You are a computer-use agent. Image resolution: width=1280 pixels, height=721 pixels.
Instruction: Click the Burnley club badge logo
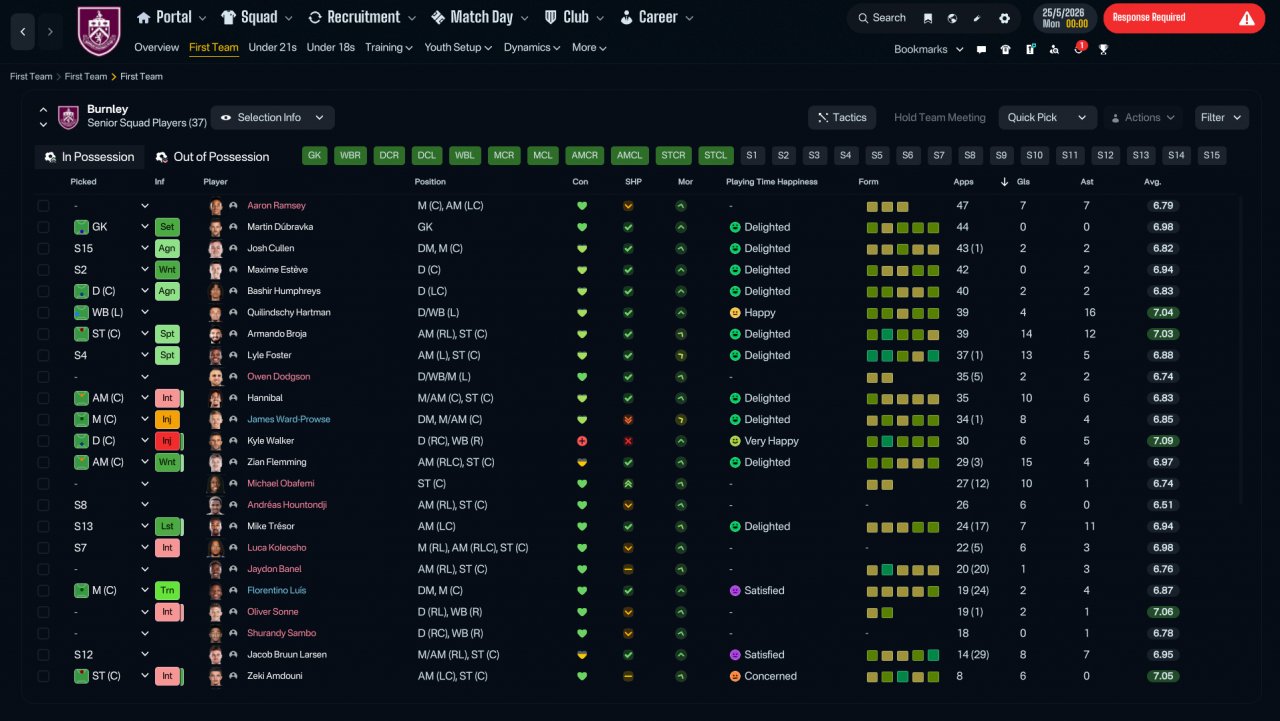click(99, 31)
